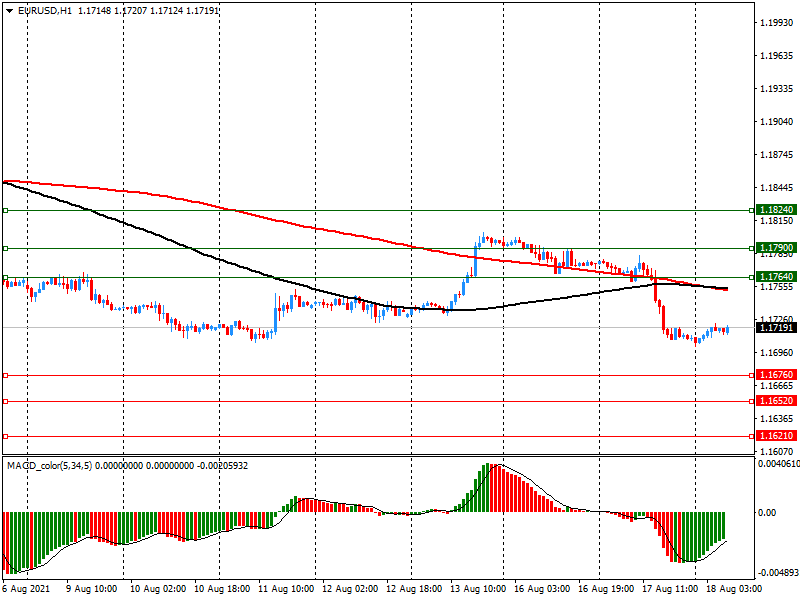Click the left handle of the 1.16760 line
800x600 pixels.
[6, 376]
